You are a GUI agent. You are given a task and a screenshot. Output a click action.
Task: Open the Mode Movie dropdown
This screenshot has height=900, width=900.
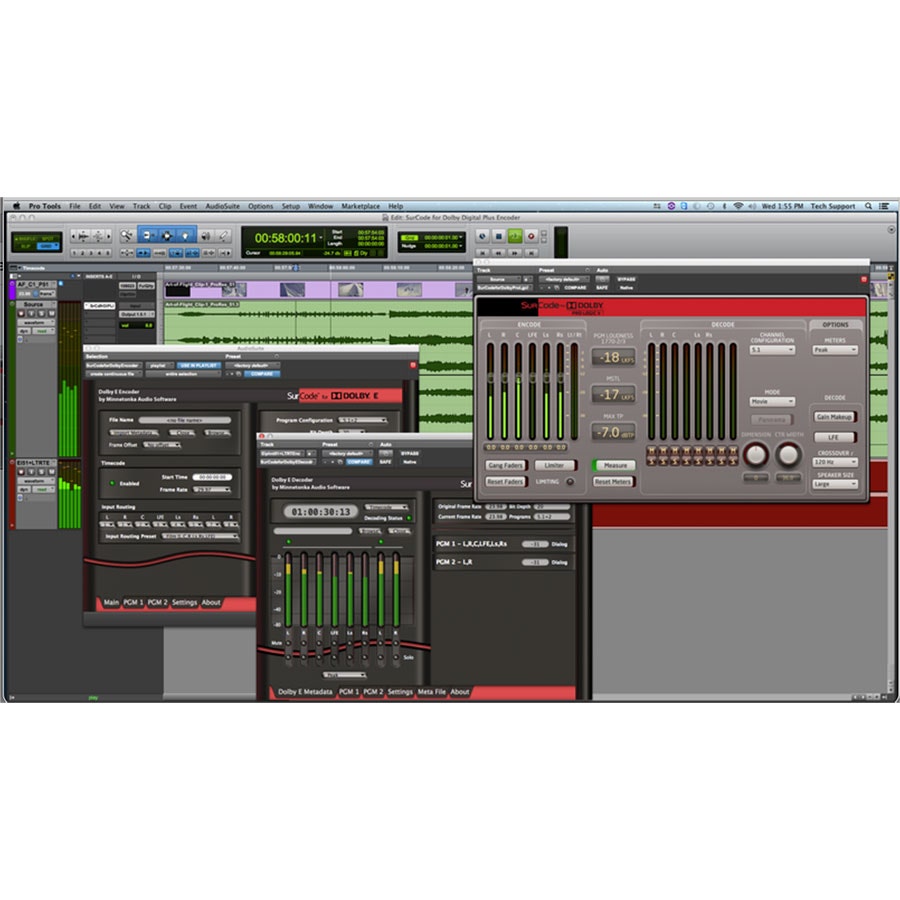[772, 401]
